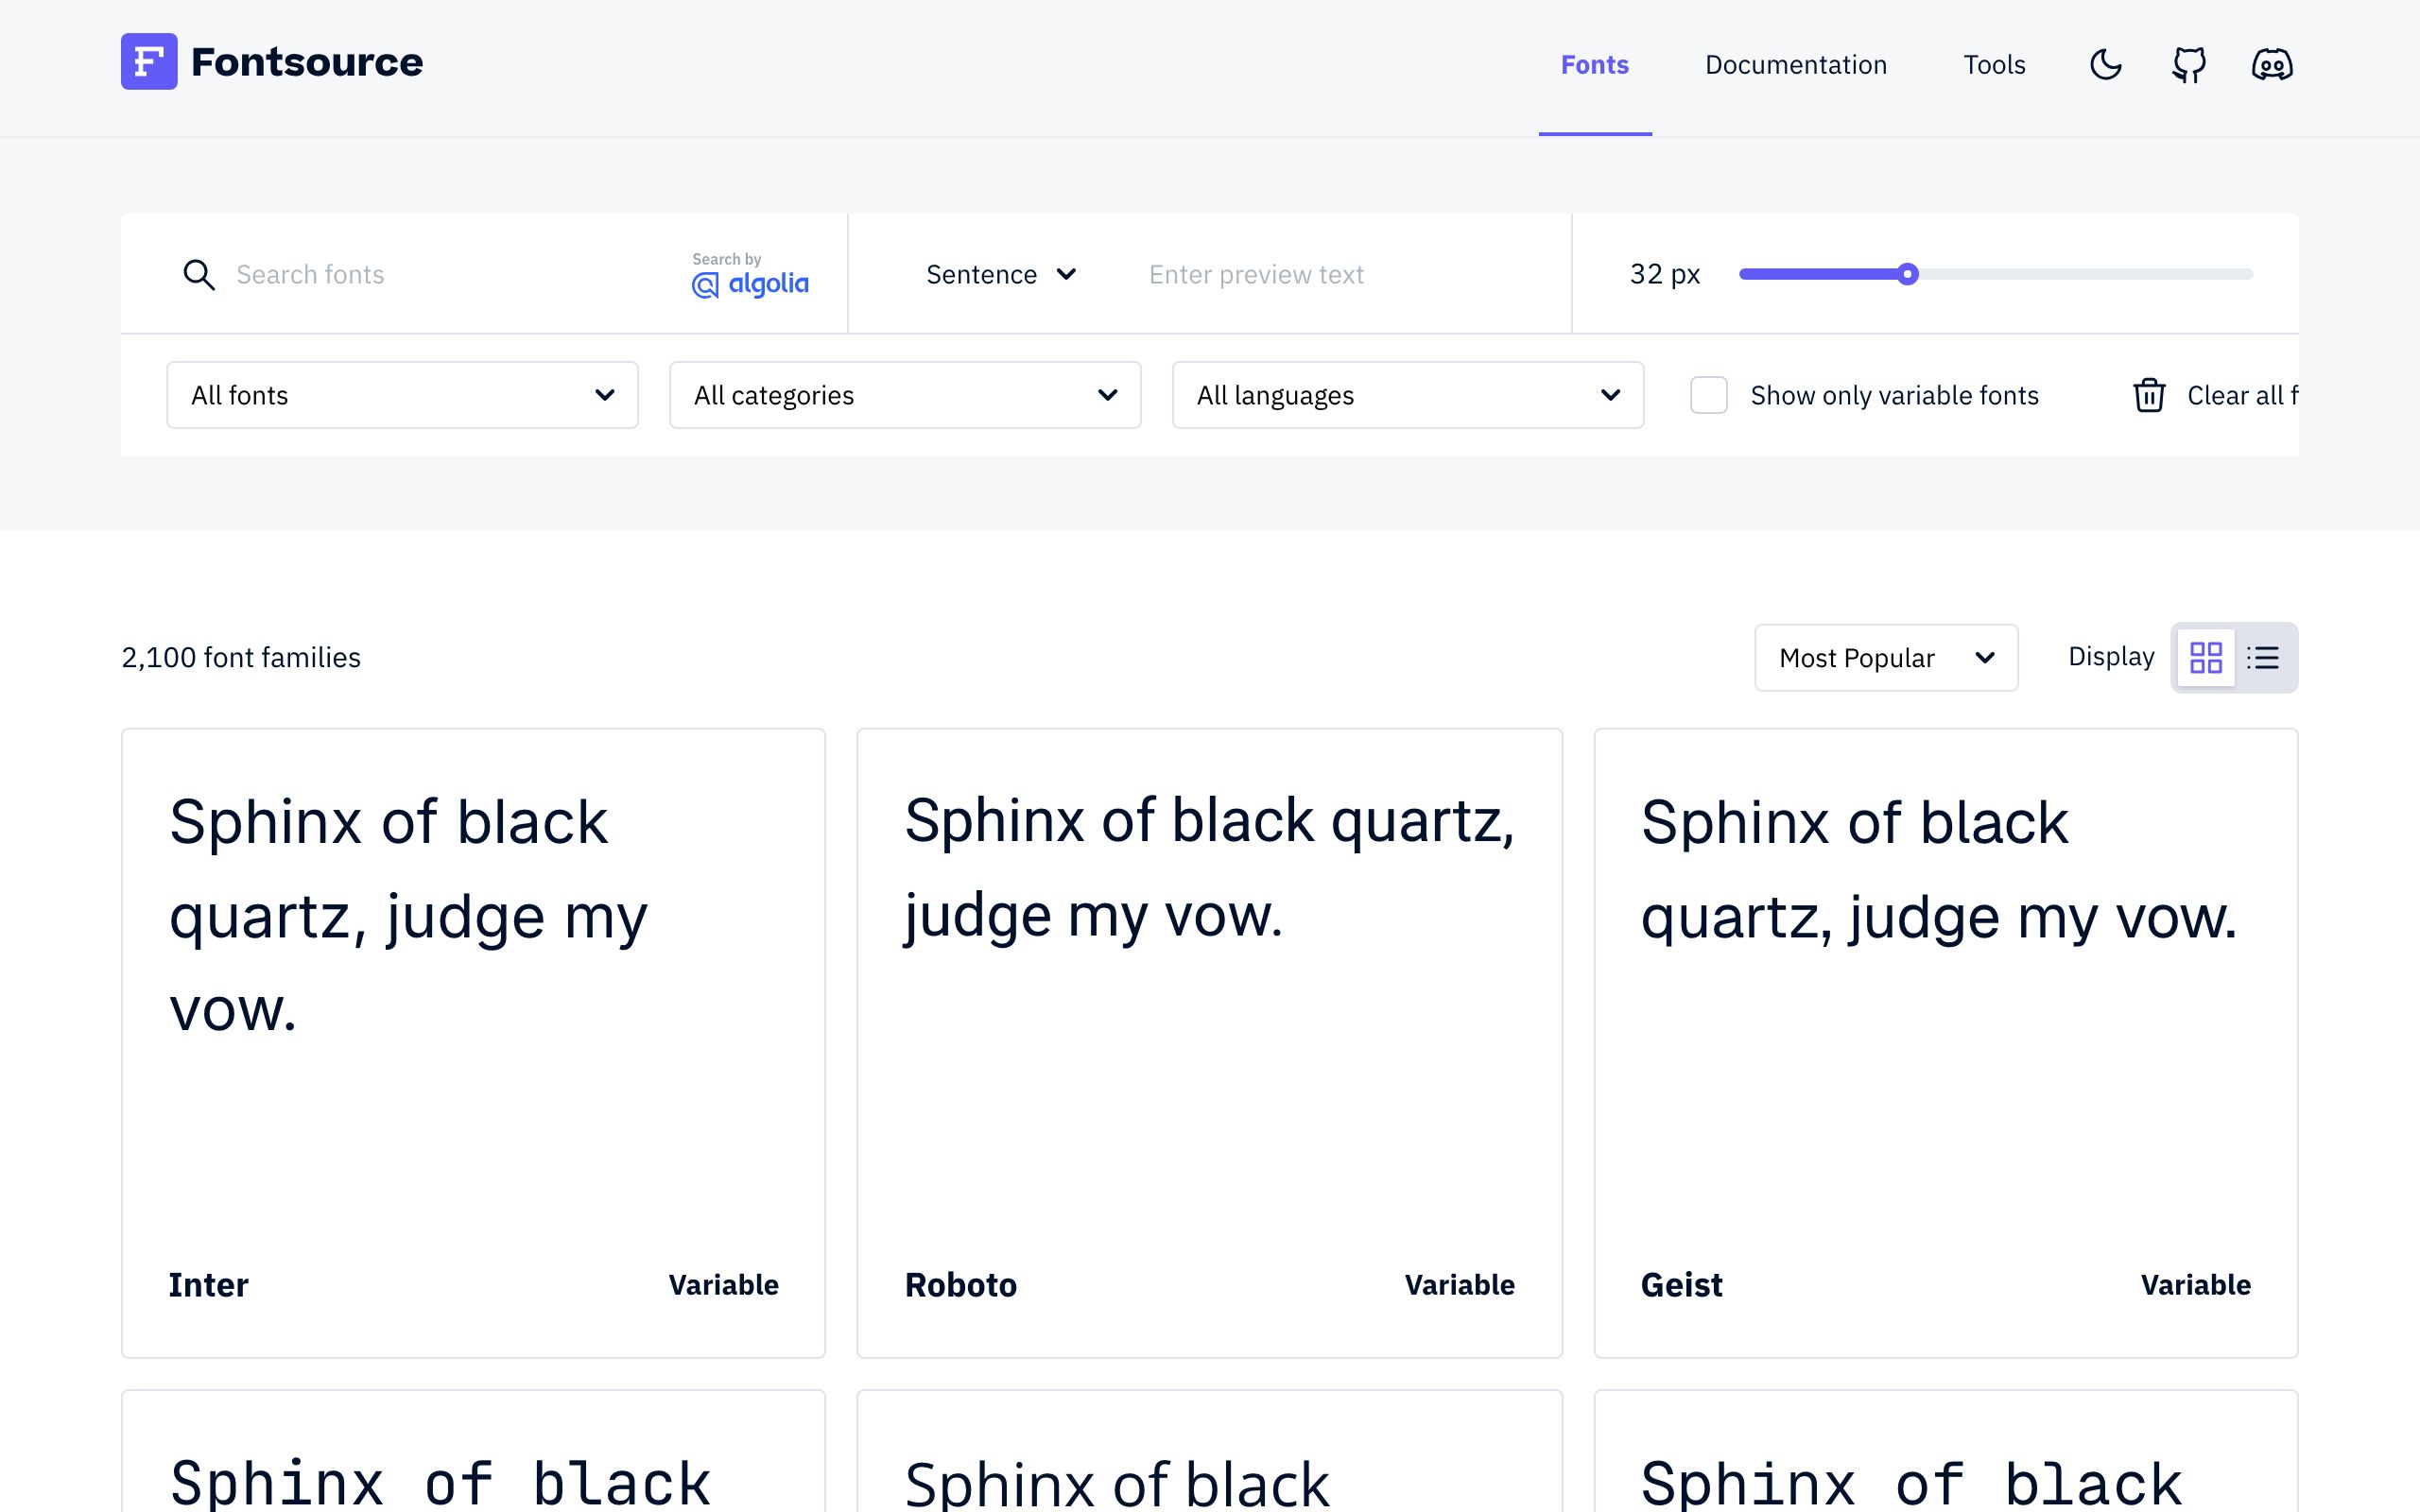Click the 2,100 font families count
This screenshot has width=2420, height=1512.
tap(241, 657)
